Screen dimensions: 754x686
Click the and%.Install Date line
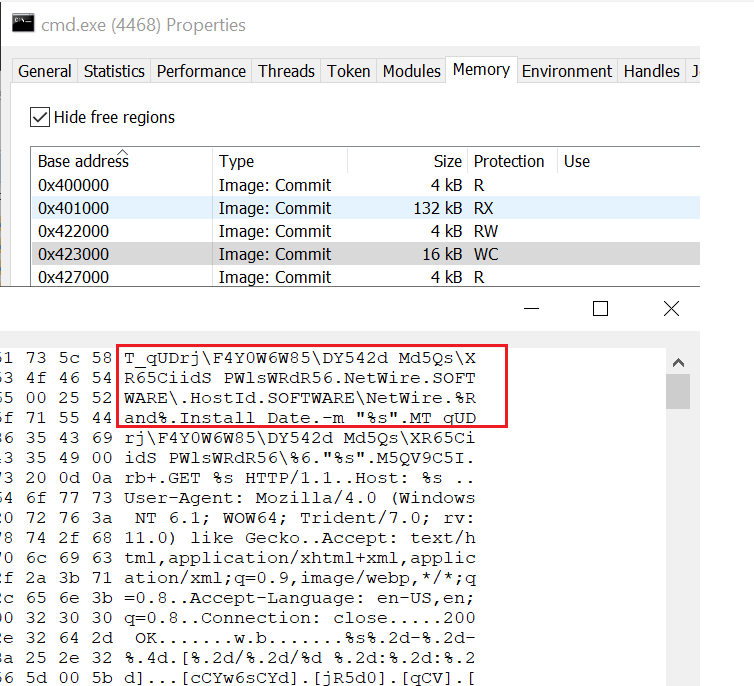click(x=300, y=418)
